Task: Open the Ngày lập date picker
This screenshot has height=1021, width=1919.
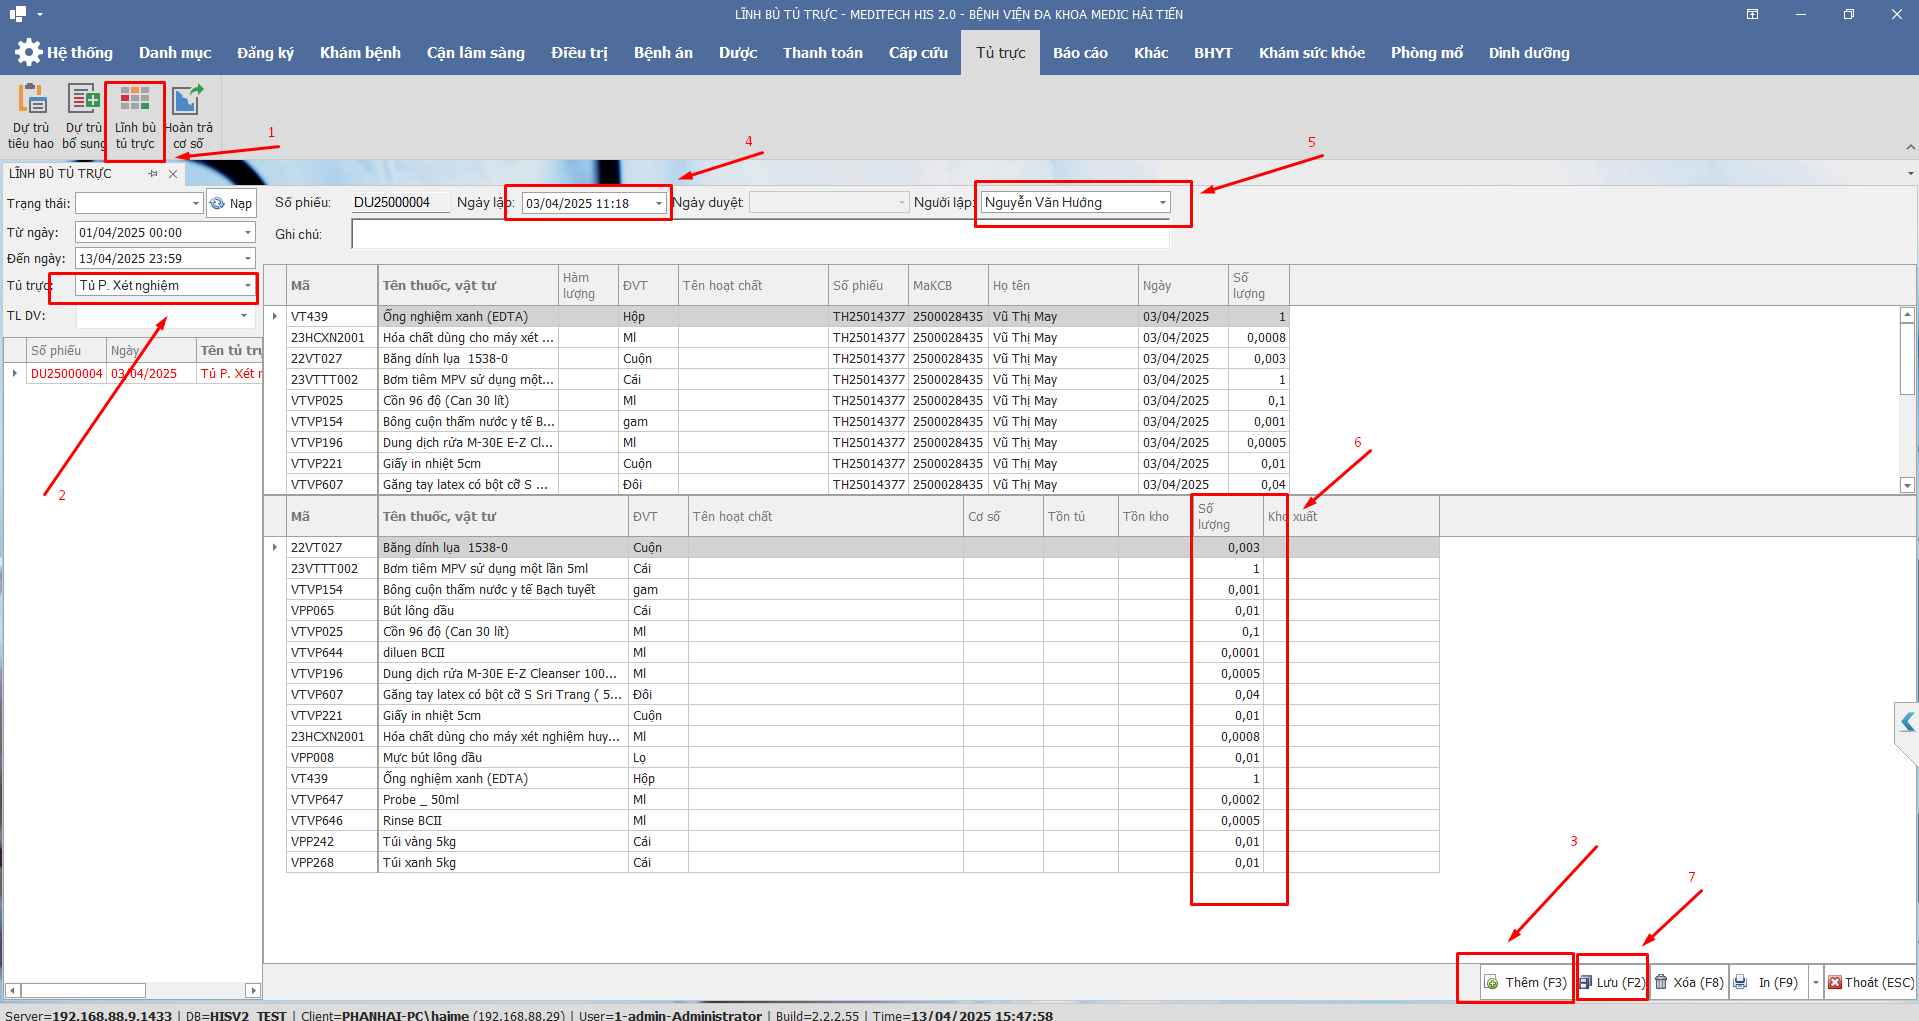Action: point(658,204)
